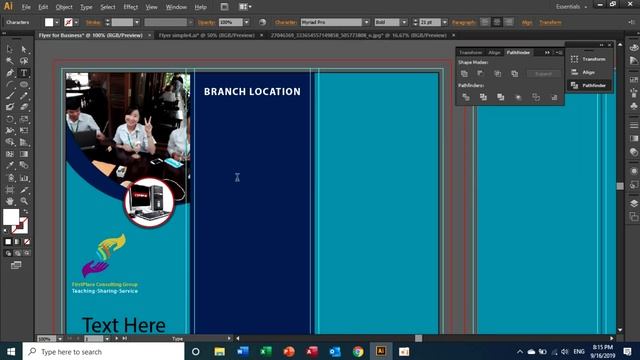Click the Change Screen Mode icon
Screen dimensions: 640x360
pyautogui.click(x=16, y=265)
